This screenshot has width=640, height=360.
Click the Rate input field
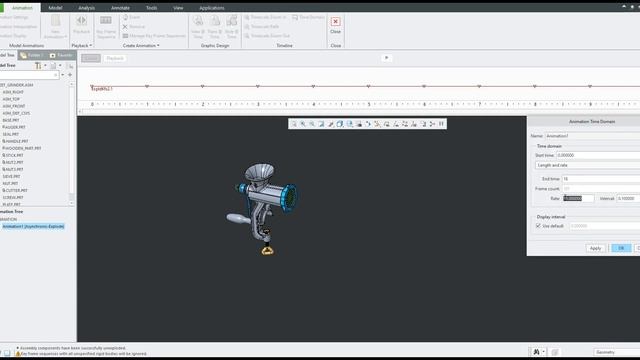click(x=578, y=198)
